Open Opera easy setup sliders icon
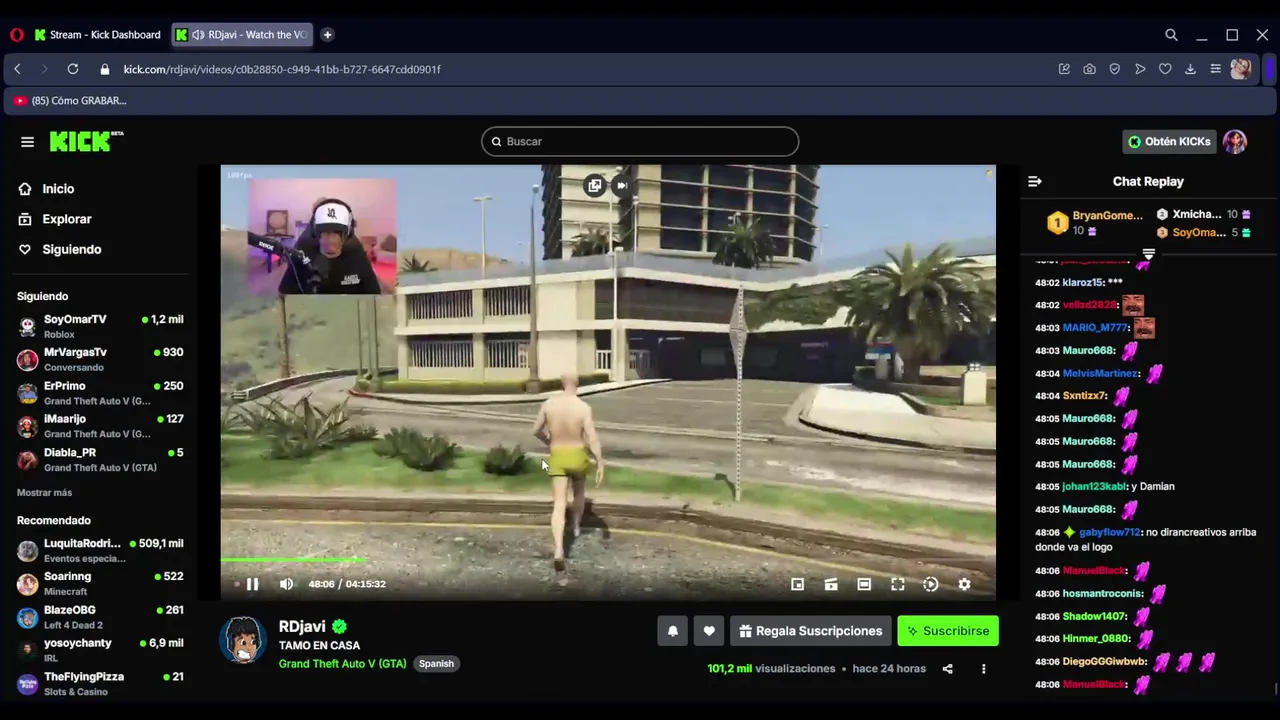1280x720 pixels. tap(1215, 69)
